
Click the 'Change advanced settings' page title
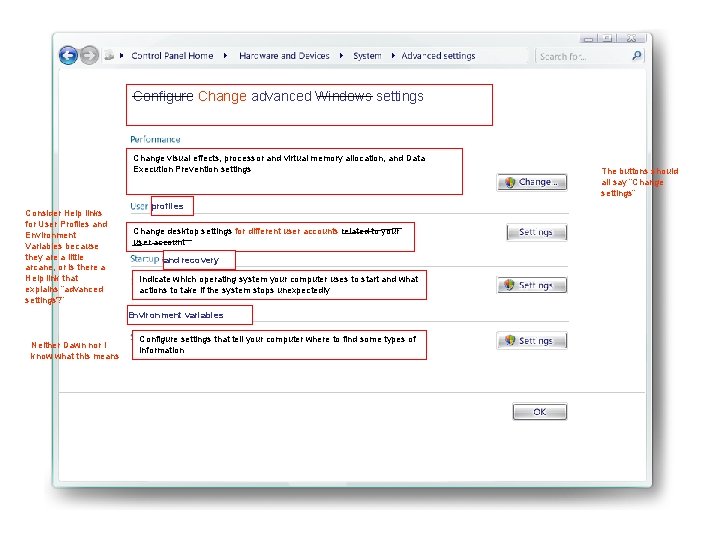(x=278, y=96)
